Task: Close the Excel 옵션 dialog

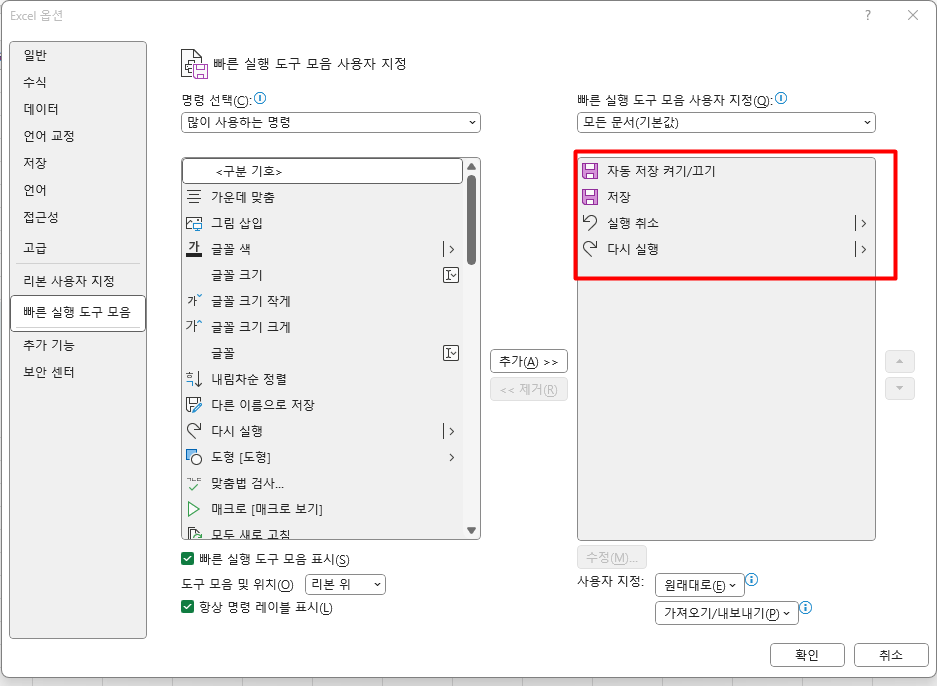Action: click(912, 16)
